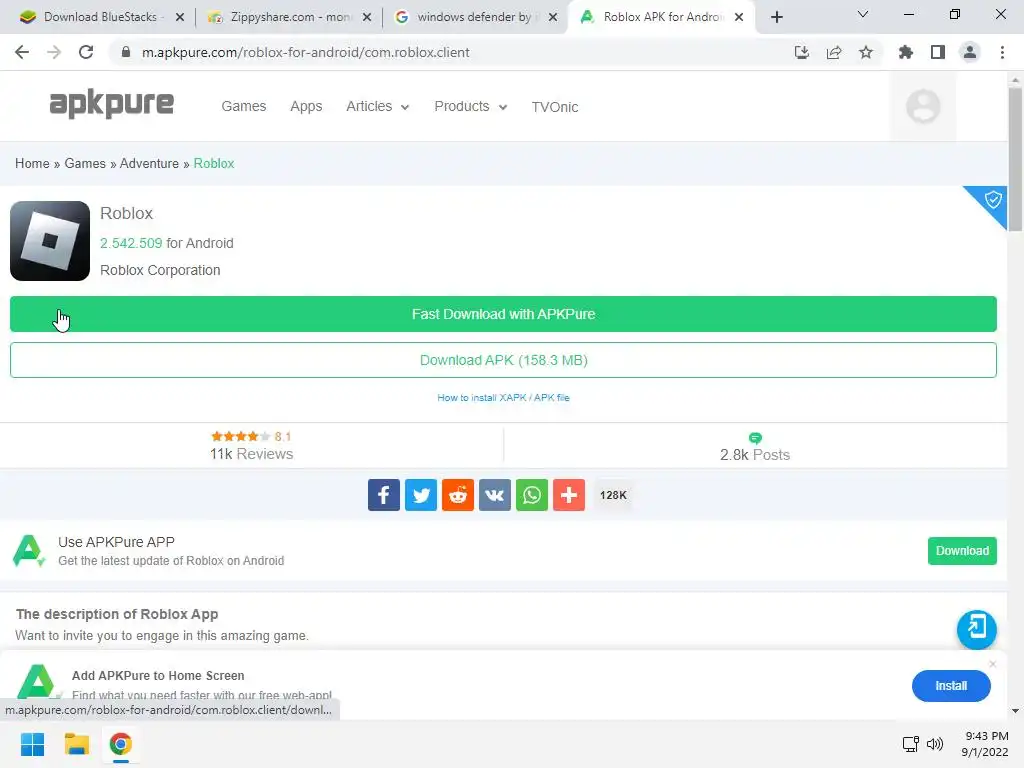The width and height of the screenshot is (1024, 768).
Task: Click the green Download button for APKPure app
Action: click(962, 551)
